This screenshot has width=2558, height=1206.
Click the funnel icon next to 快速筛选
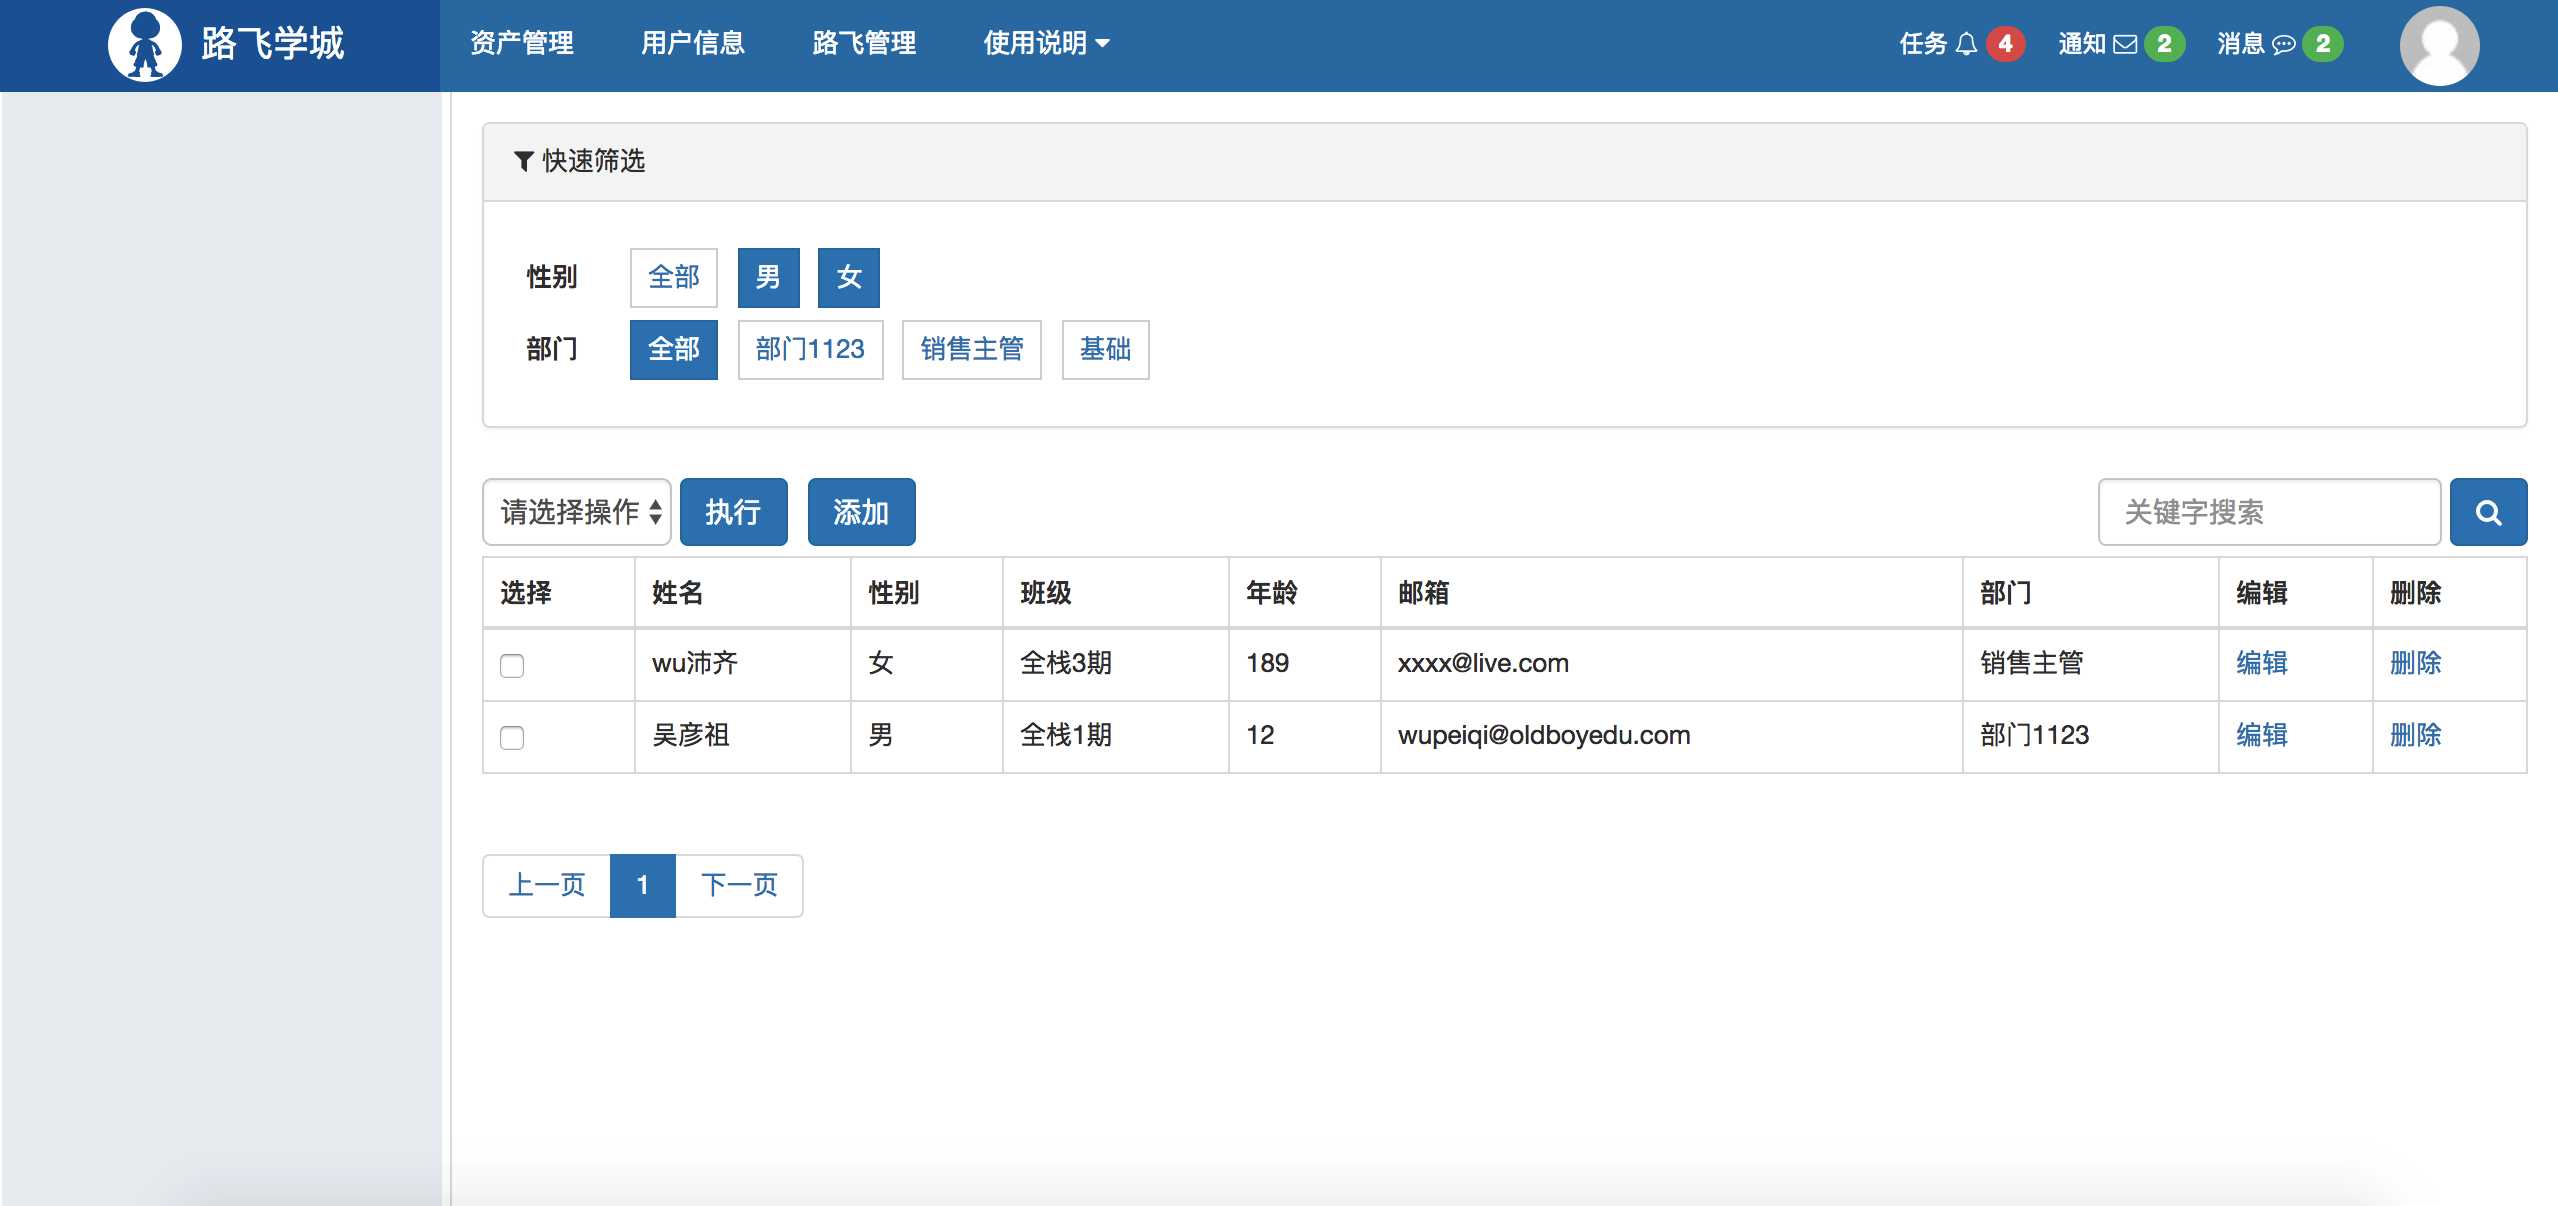[x=523, y=161]
